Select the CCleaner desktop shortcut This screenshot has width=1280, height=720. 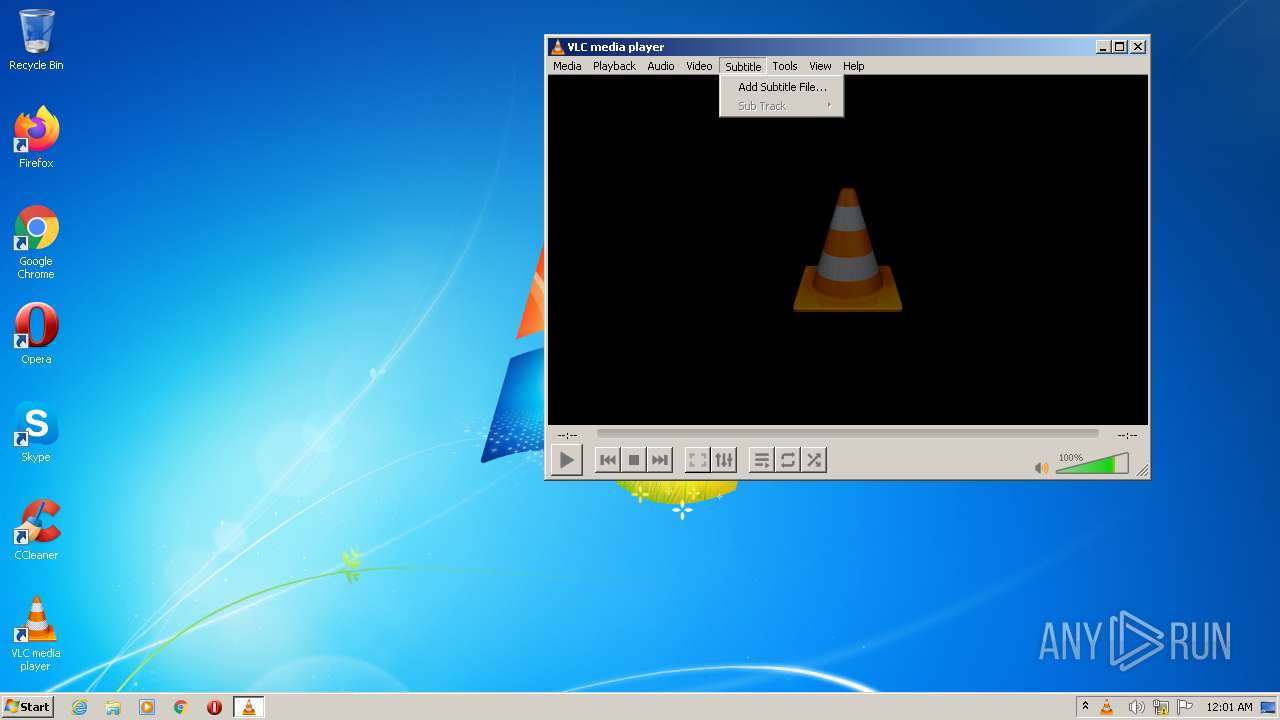36,530
